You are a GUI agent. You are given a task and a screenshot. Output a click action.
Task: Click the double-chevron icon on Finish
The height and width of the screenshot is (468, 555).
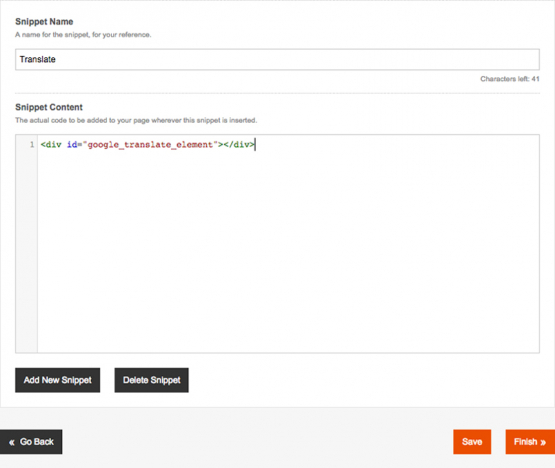click(543, 442)
